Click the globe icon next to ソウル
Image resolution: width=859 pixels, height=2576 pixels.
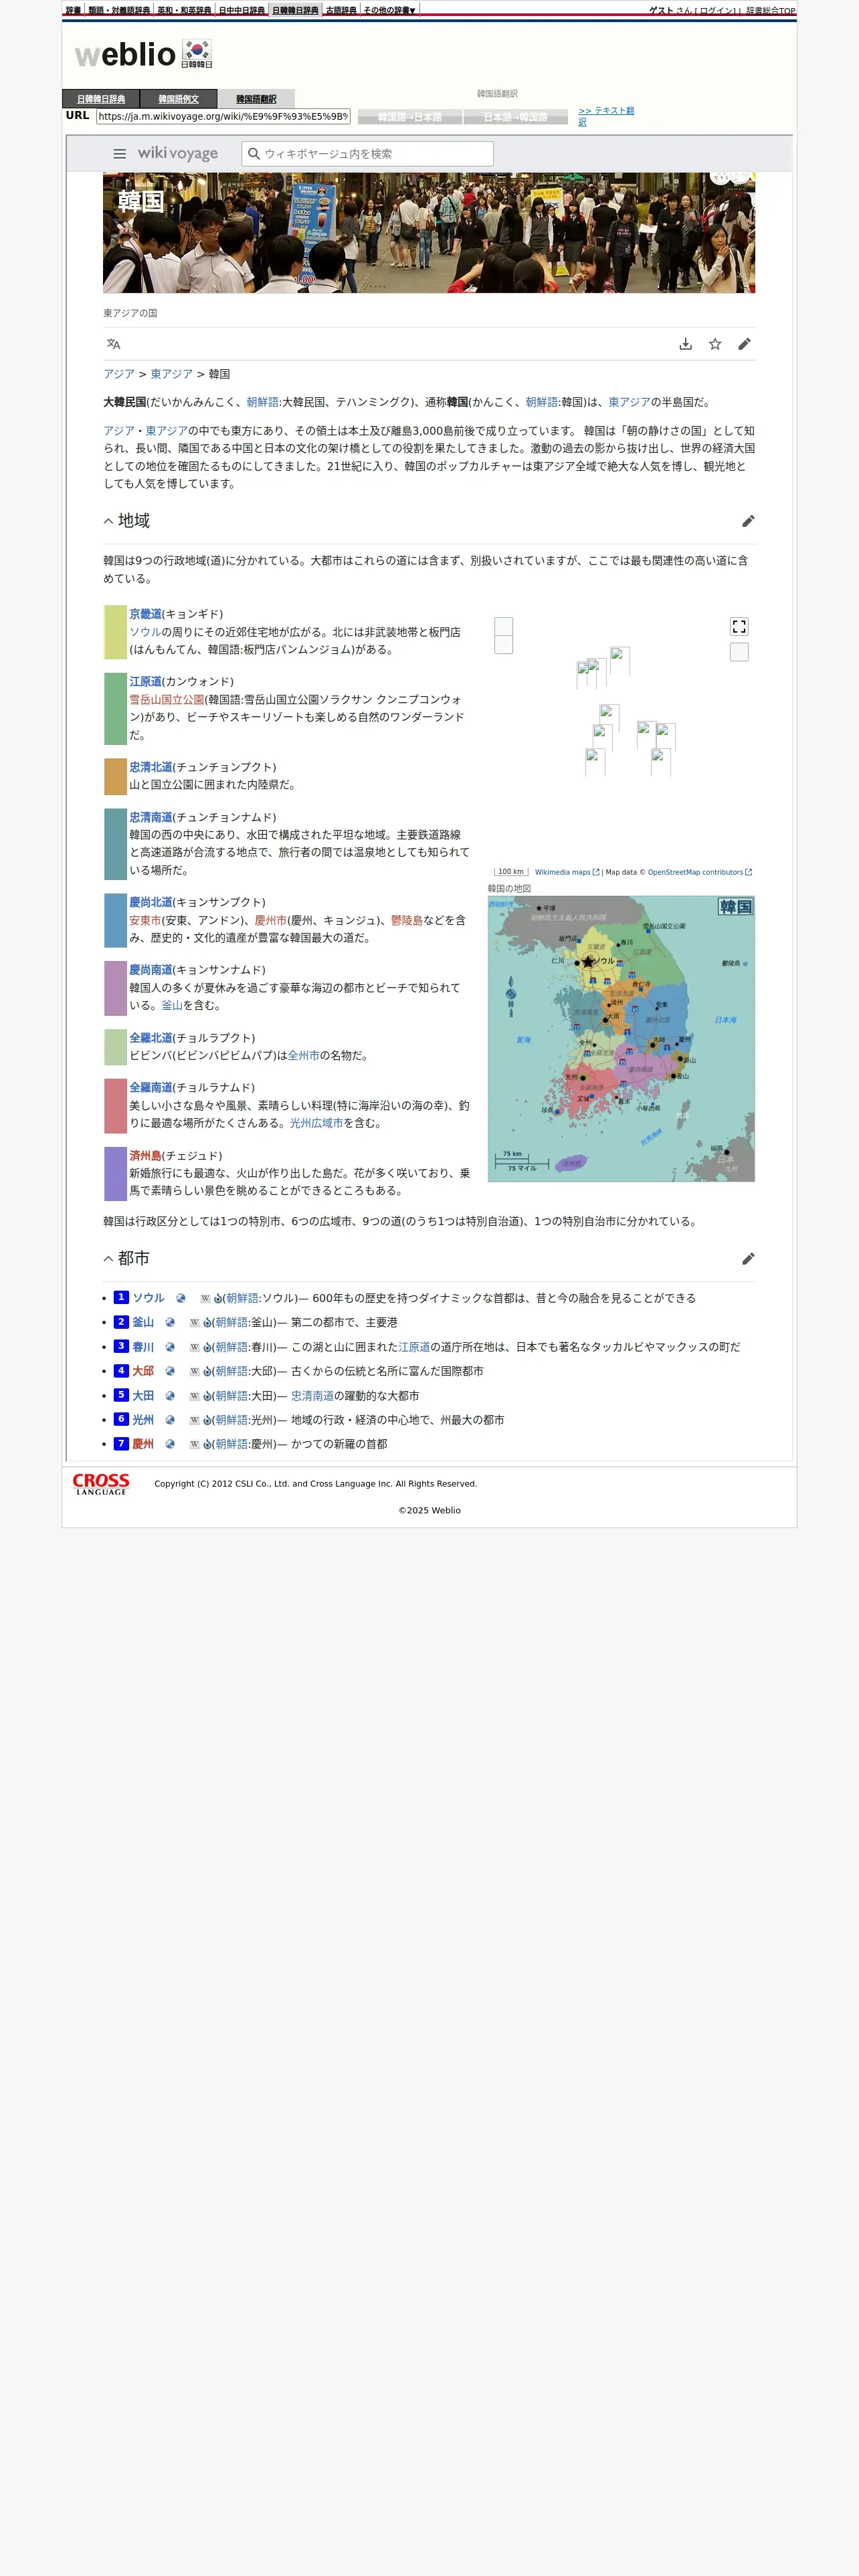[x=181, y=1298]
